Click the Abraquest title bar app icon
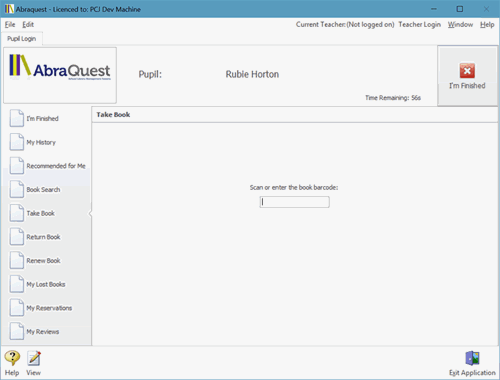The width and height of the screenshot is (500, 380). click(9, 9)
